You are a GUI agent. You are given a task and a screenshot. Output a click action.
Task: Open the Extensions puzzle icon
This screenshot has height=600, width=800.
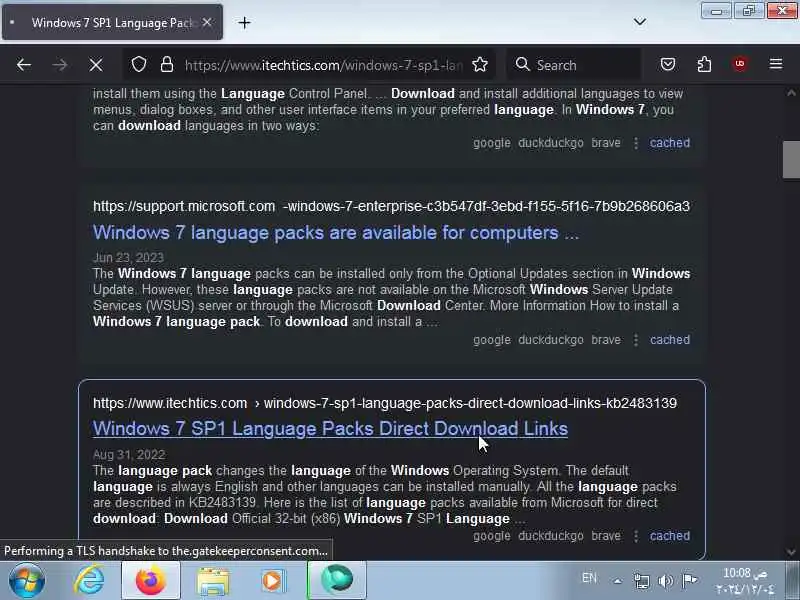[704, 64]
